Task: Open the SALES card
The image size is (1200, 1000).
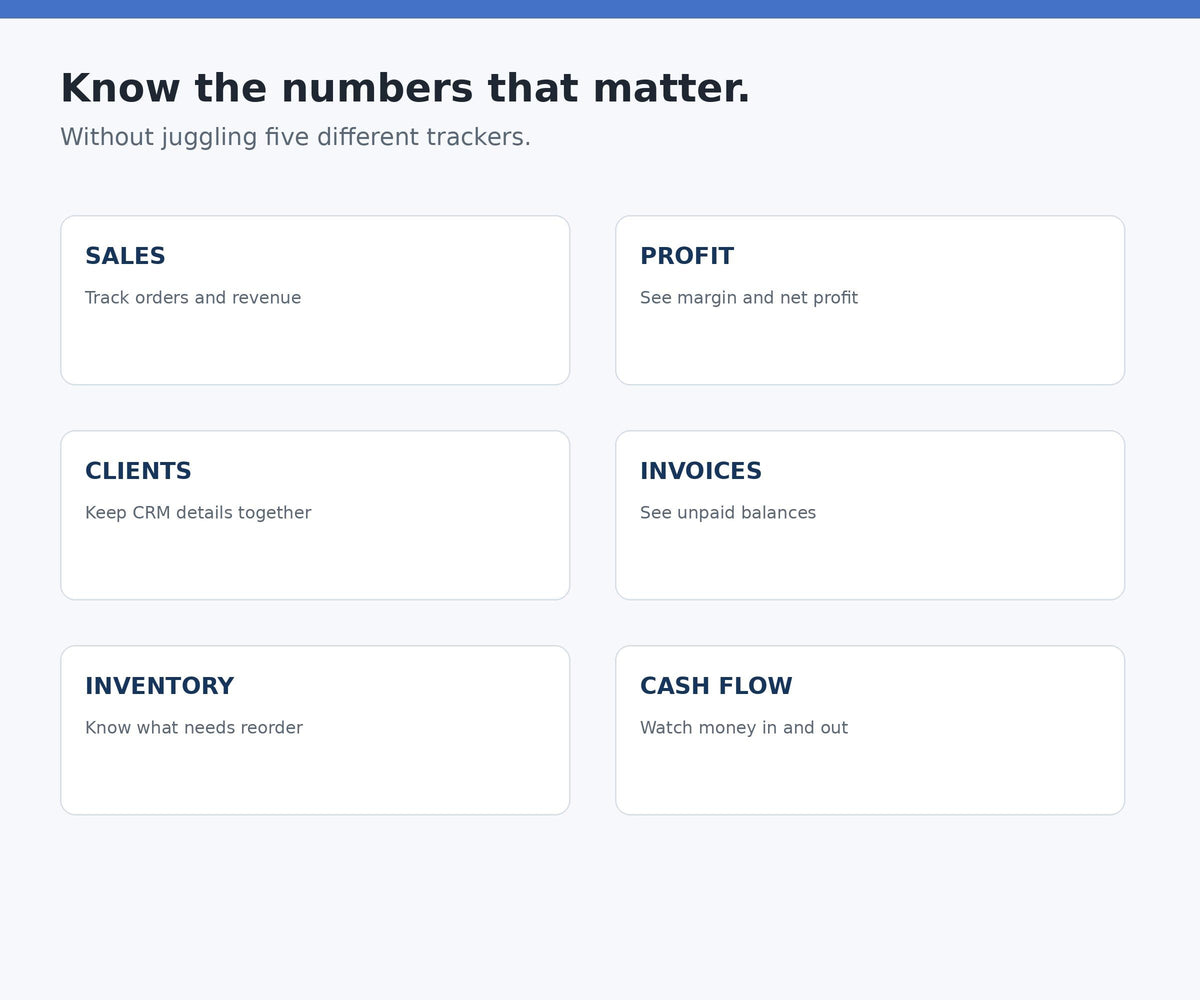Action: tap(315, 300)
